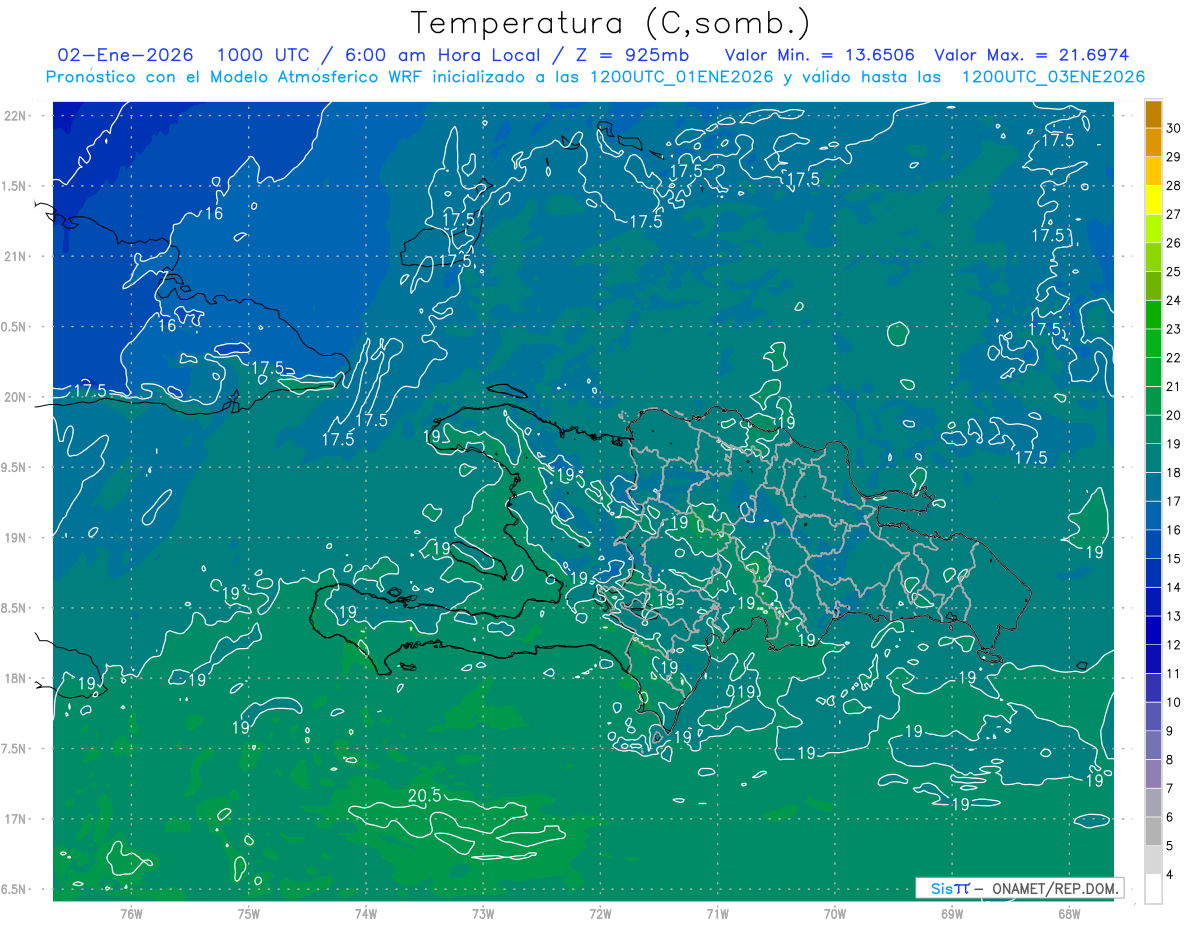Pick the teal band between 17 and 18
The width and height of the screenshot is (1200, 927).
[x=1153, y=487]
